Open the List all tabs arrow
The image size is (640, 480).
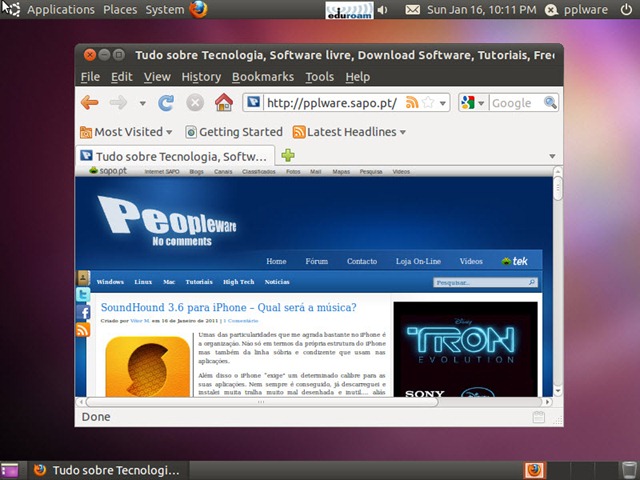click(x=552, y=156)
